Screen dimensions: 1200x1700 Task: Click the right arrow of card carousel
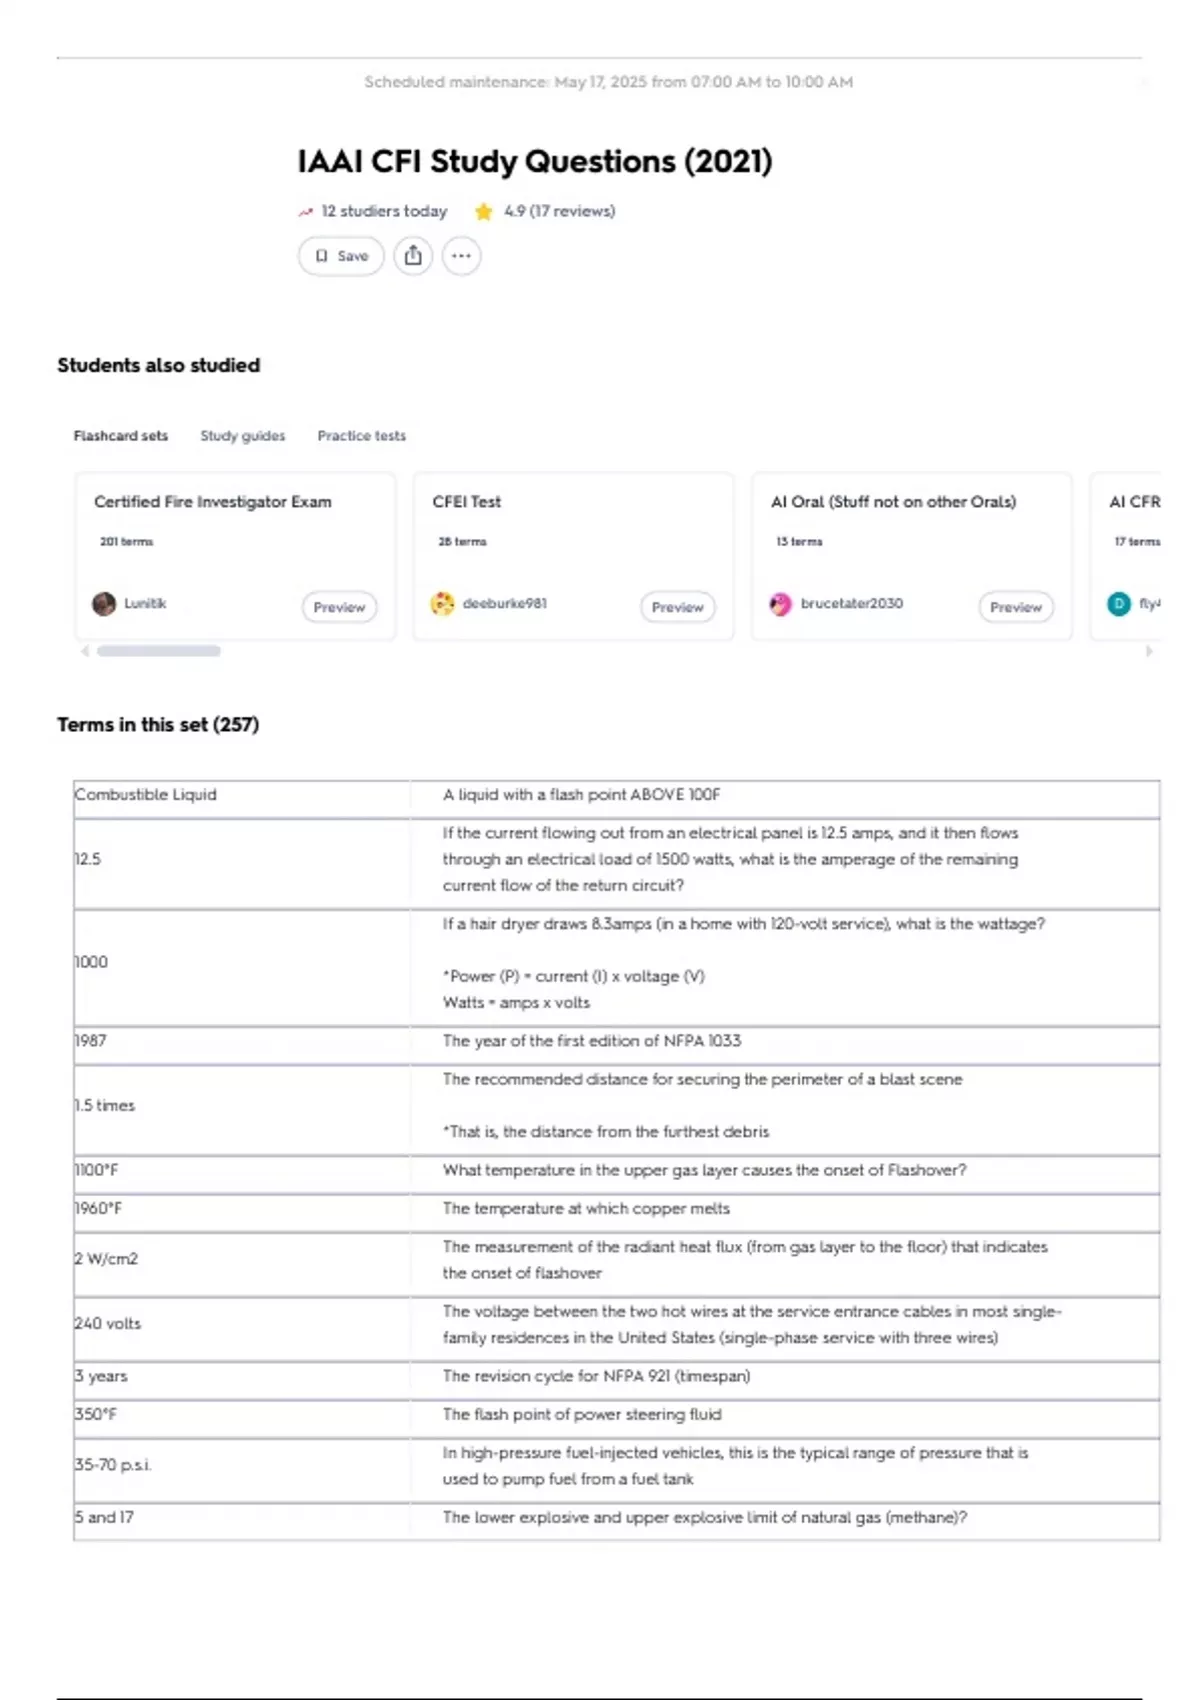click(x=1149, y=651)
